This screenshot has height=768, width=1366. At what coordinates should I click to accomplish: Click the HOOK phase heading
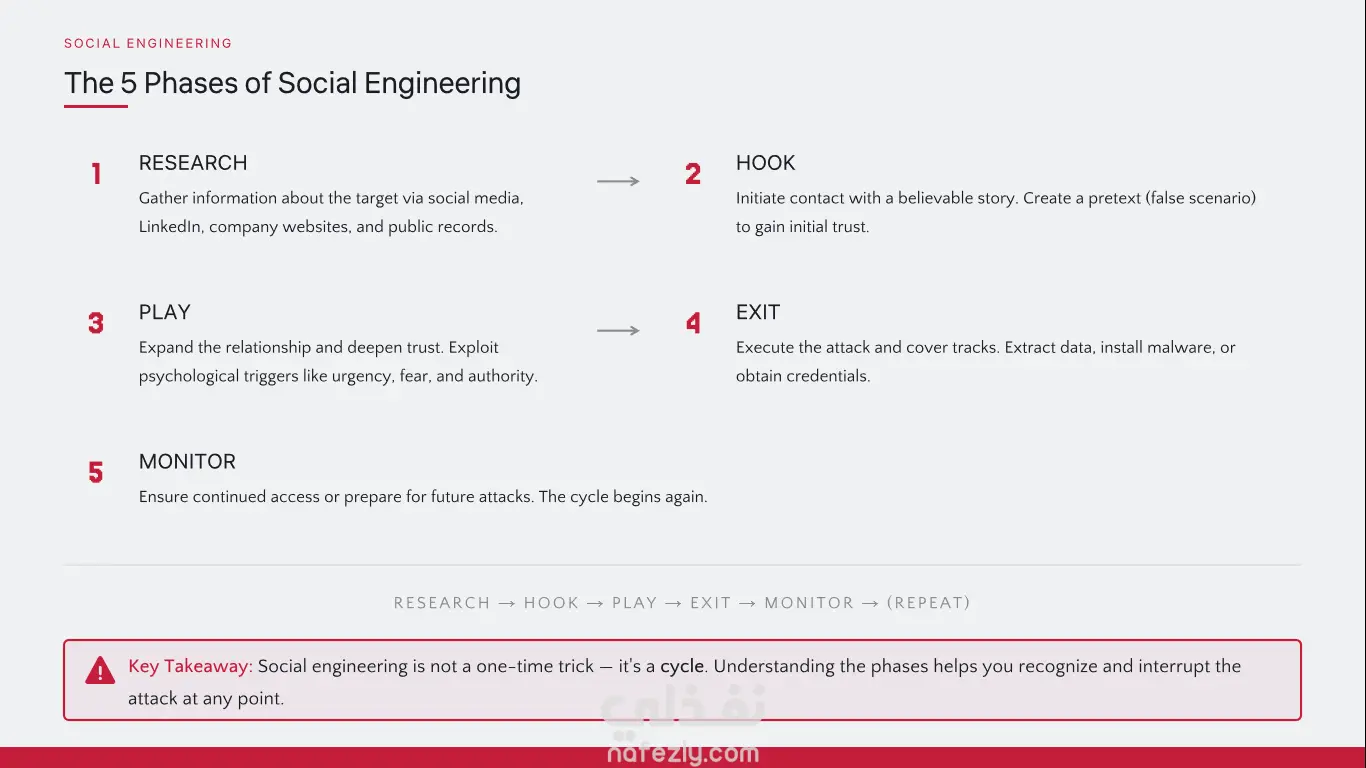click(766, 163)
